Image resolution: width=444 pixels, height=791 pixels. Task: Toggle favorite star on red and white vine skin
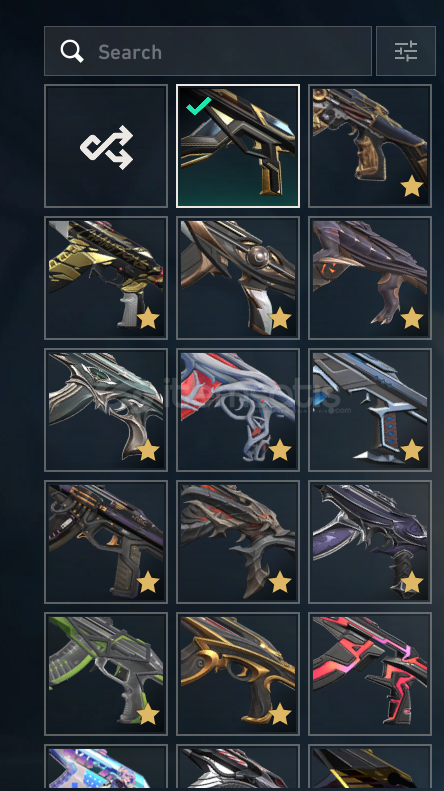(280, 450)
